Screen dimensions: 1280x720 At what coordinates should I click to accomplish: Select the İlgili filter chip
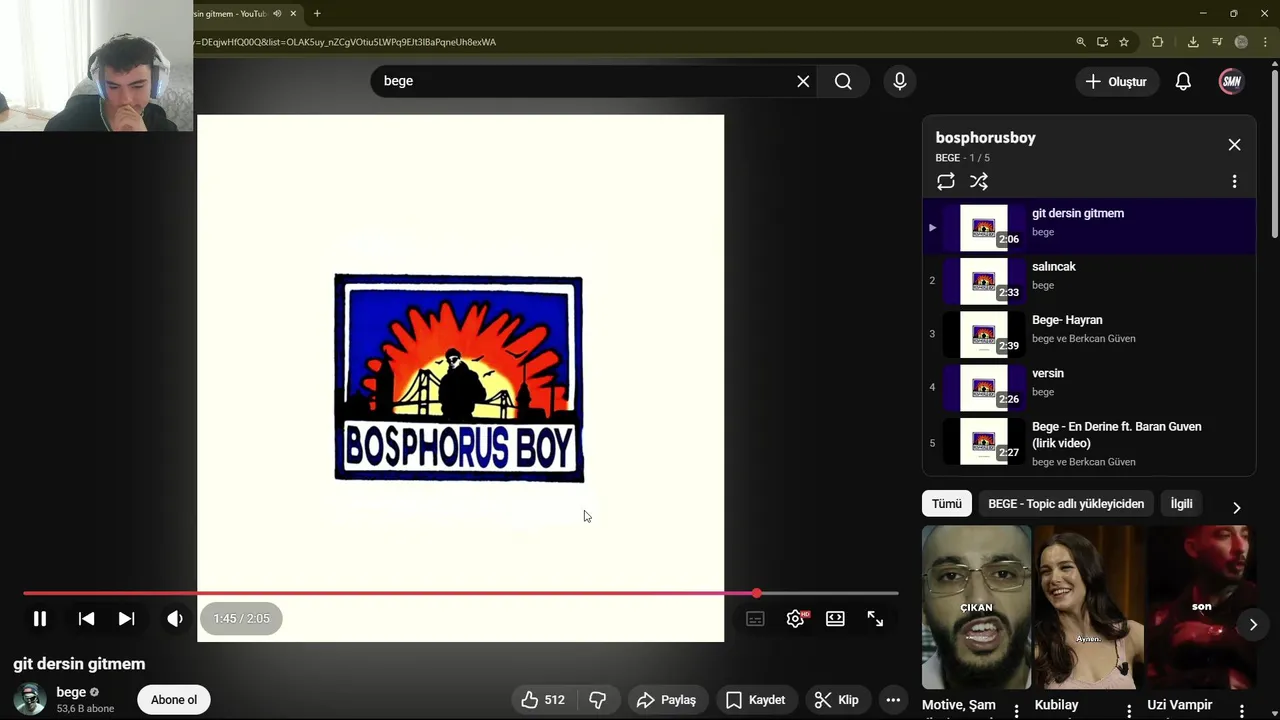tap(1181, 504)
